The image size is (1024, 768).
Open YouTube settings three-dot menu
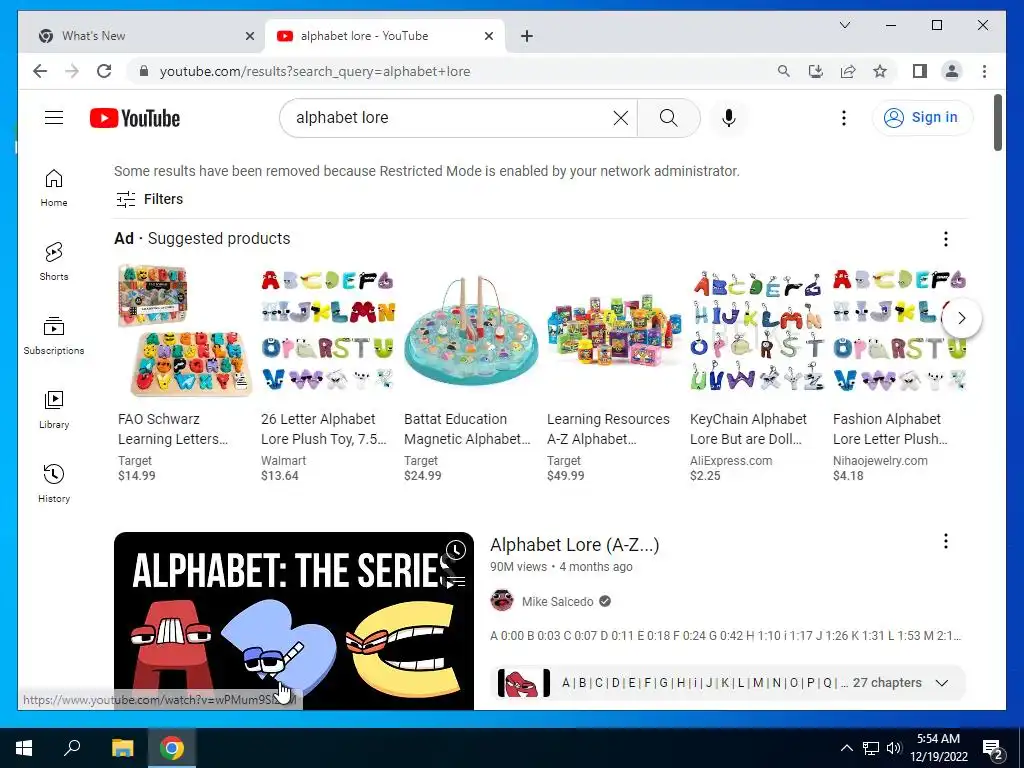point(844,118)
